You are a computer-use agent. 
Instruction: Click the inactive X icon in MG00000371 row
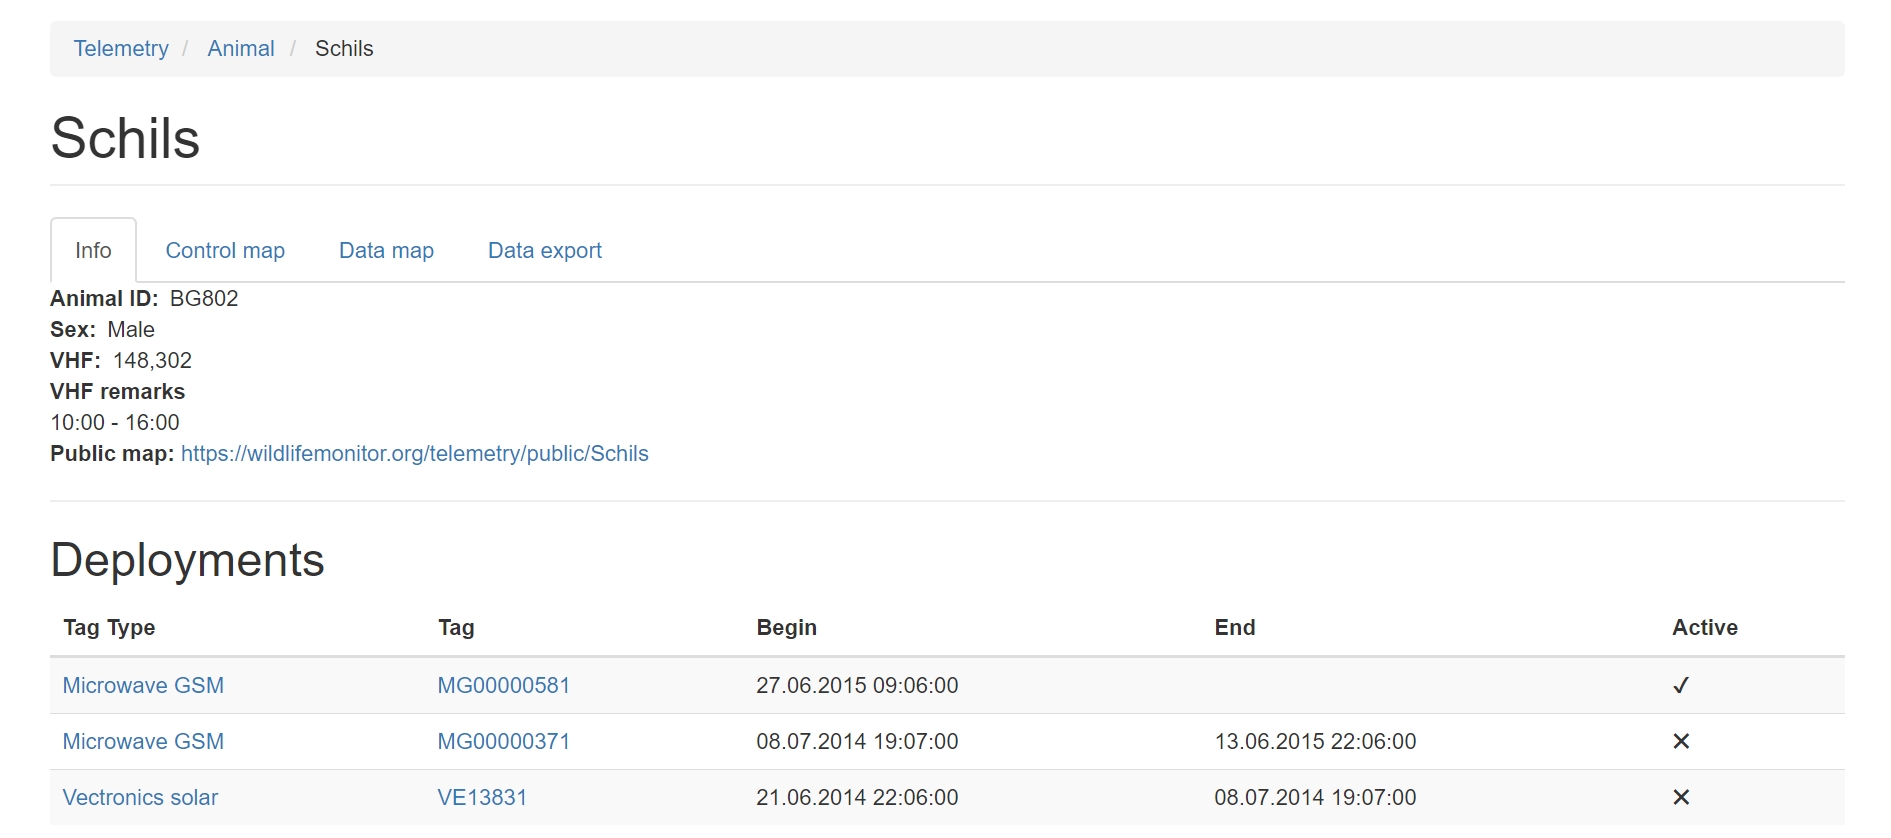(1680, 741)
